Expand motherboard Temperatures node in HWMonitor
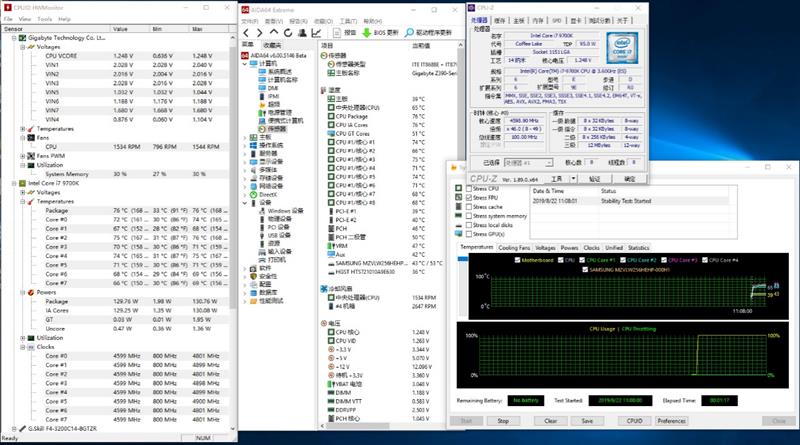Viewport: 800px width, 445px height. tap(22, 129)
